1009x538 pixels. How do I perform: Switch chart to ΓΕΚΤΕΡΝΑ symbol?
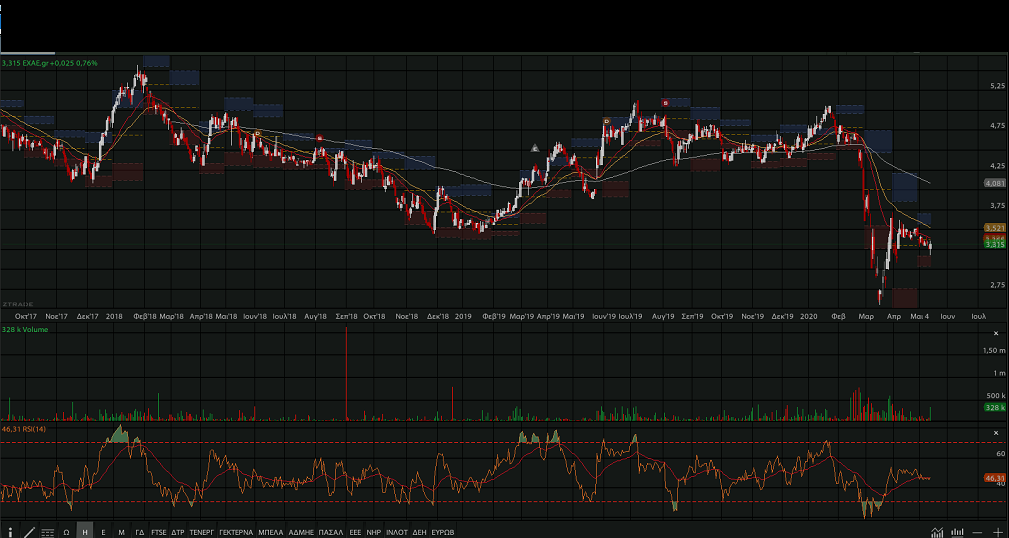[236, 532]
